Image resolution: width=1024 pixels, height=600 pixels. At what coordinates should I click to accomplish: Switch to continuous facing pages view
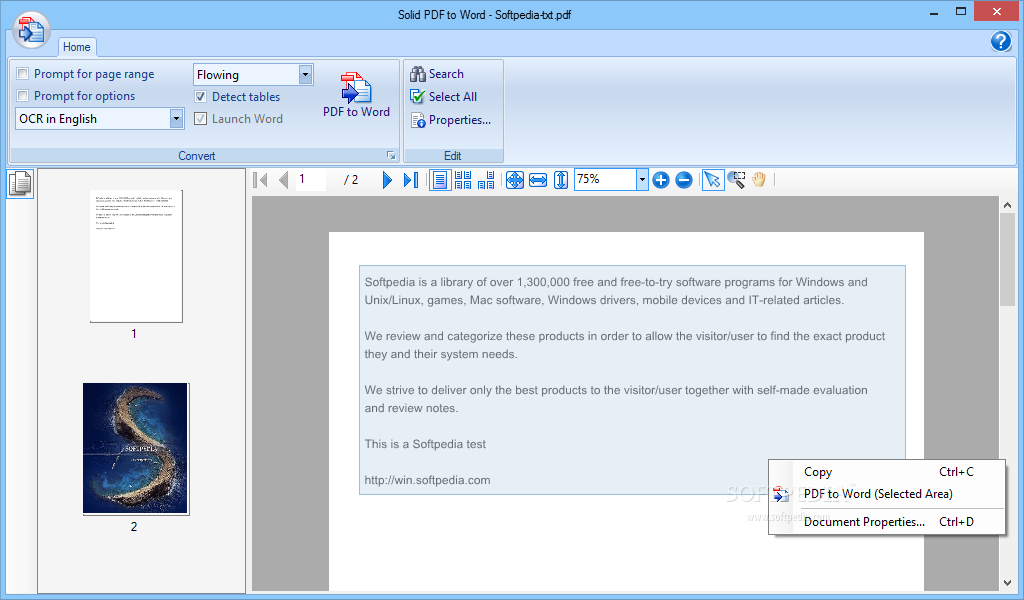463,180
